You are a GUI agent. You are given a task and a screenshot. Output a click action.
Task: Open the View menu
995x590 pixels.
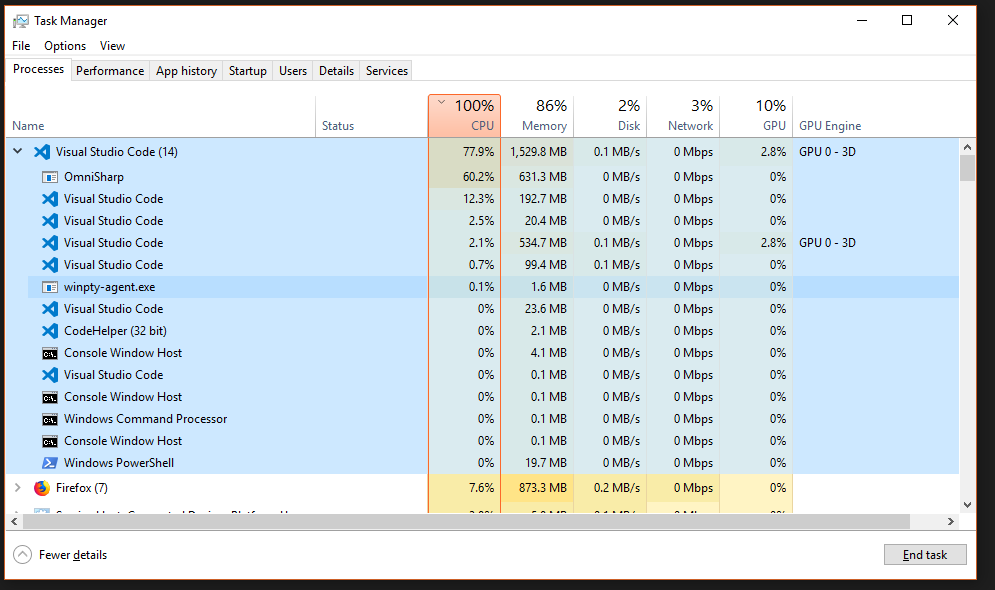pos(112,46)
